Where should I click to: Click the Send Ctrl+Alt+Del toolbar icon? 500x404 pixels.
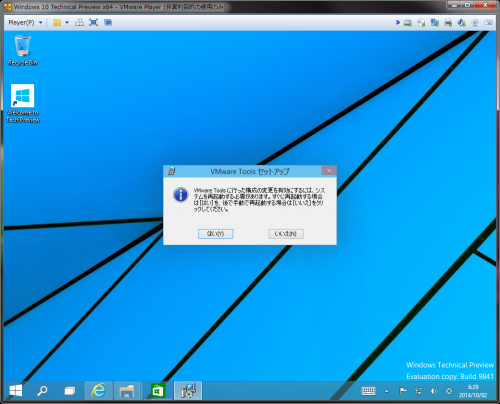tap(79, 23)
